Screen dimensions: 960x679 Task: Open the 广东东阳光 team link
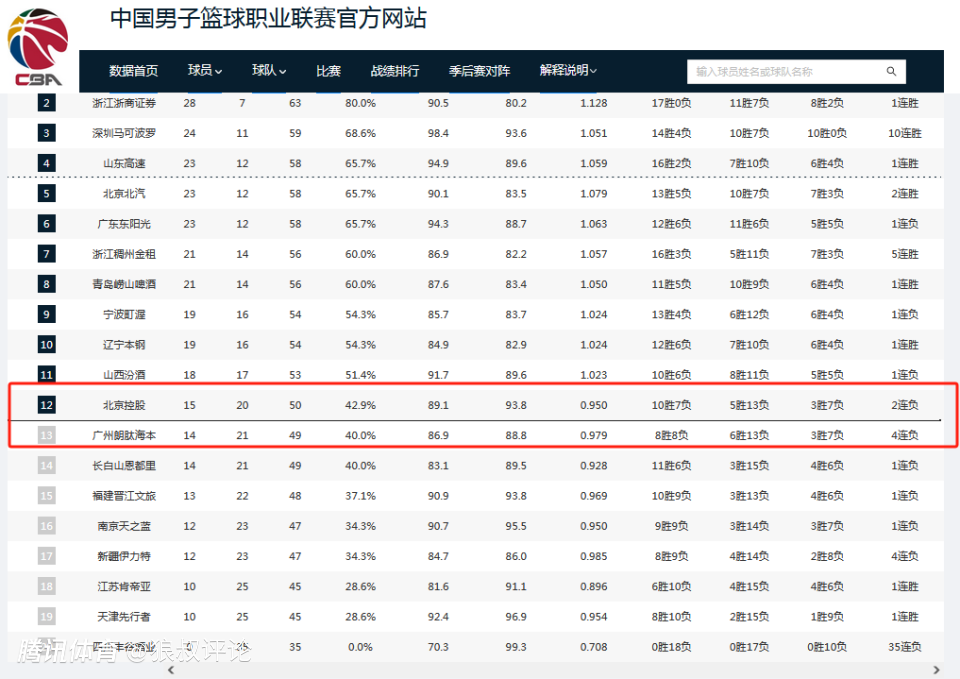point(124,224)
